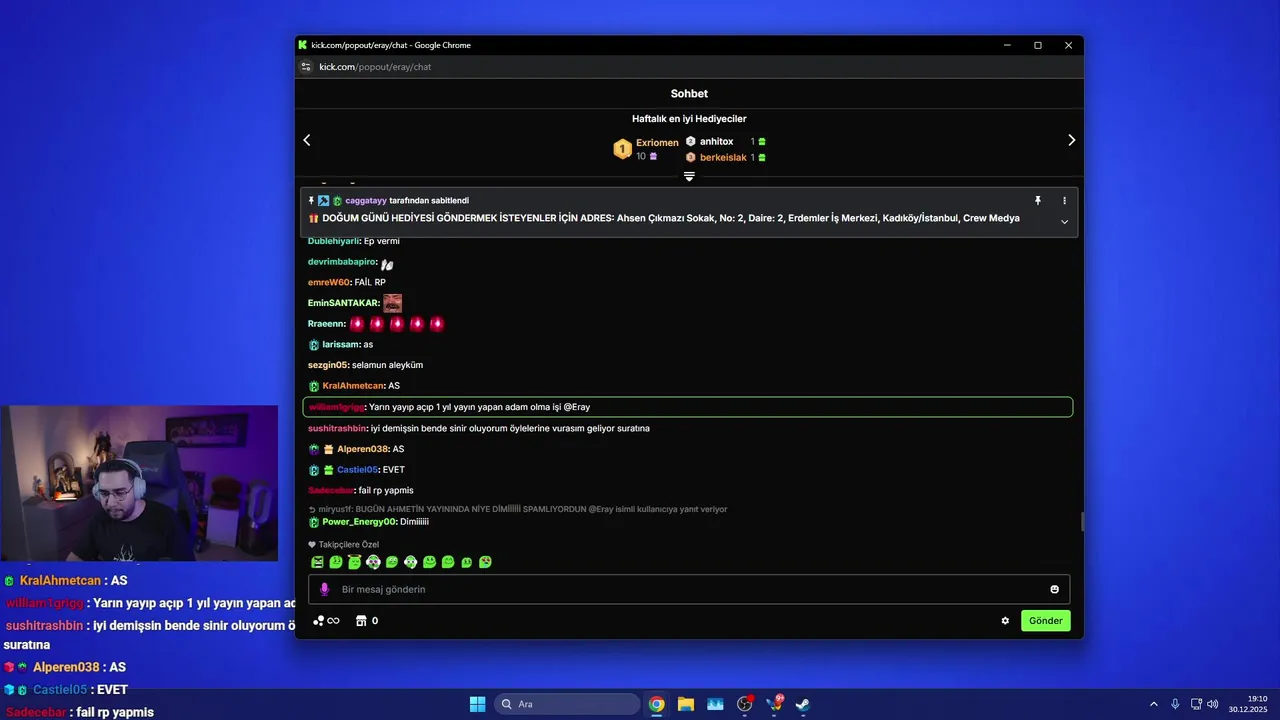Open anhitox's gifter profile
Screen dimensions: 1280x720
(x=716, y=142)
